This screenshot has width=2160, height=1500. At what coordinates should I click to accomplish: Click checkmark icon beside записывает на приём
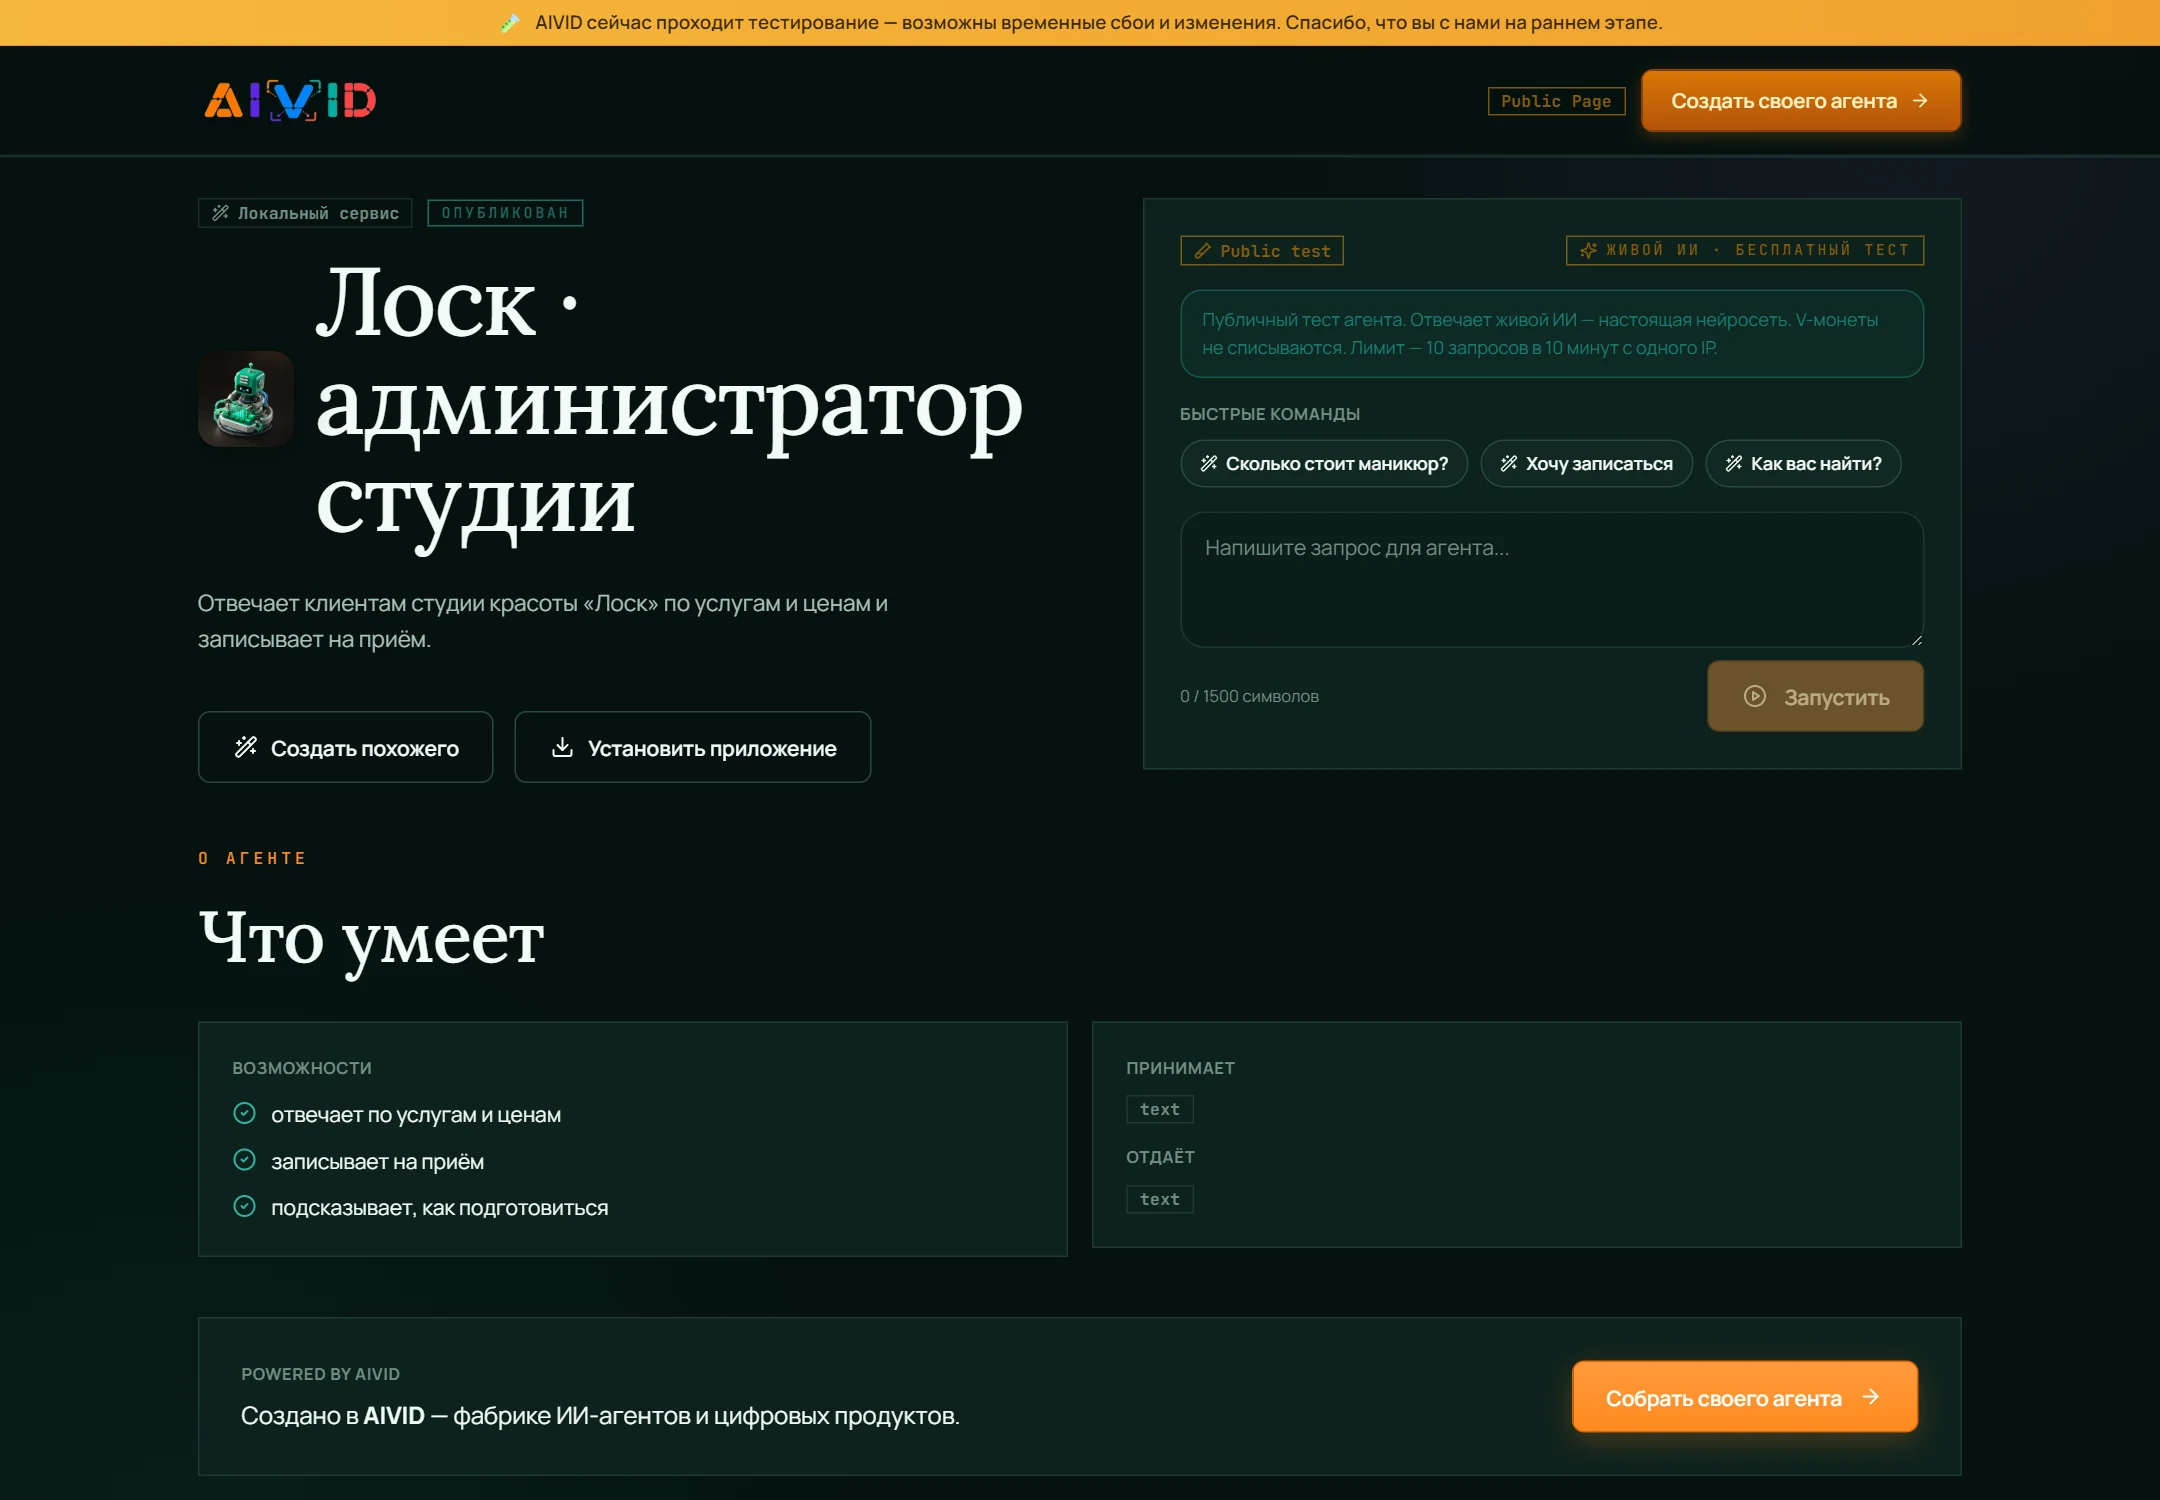pyautogui.click(x=244, y=1160)
